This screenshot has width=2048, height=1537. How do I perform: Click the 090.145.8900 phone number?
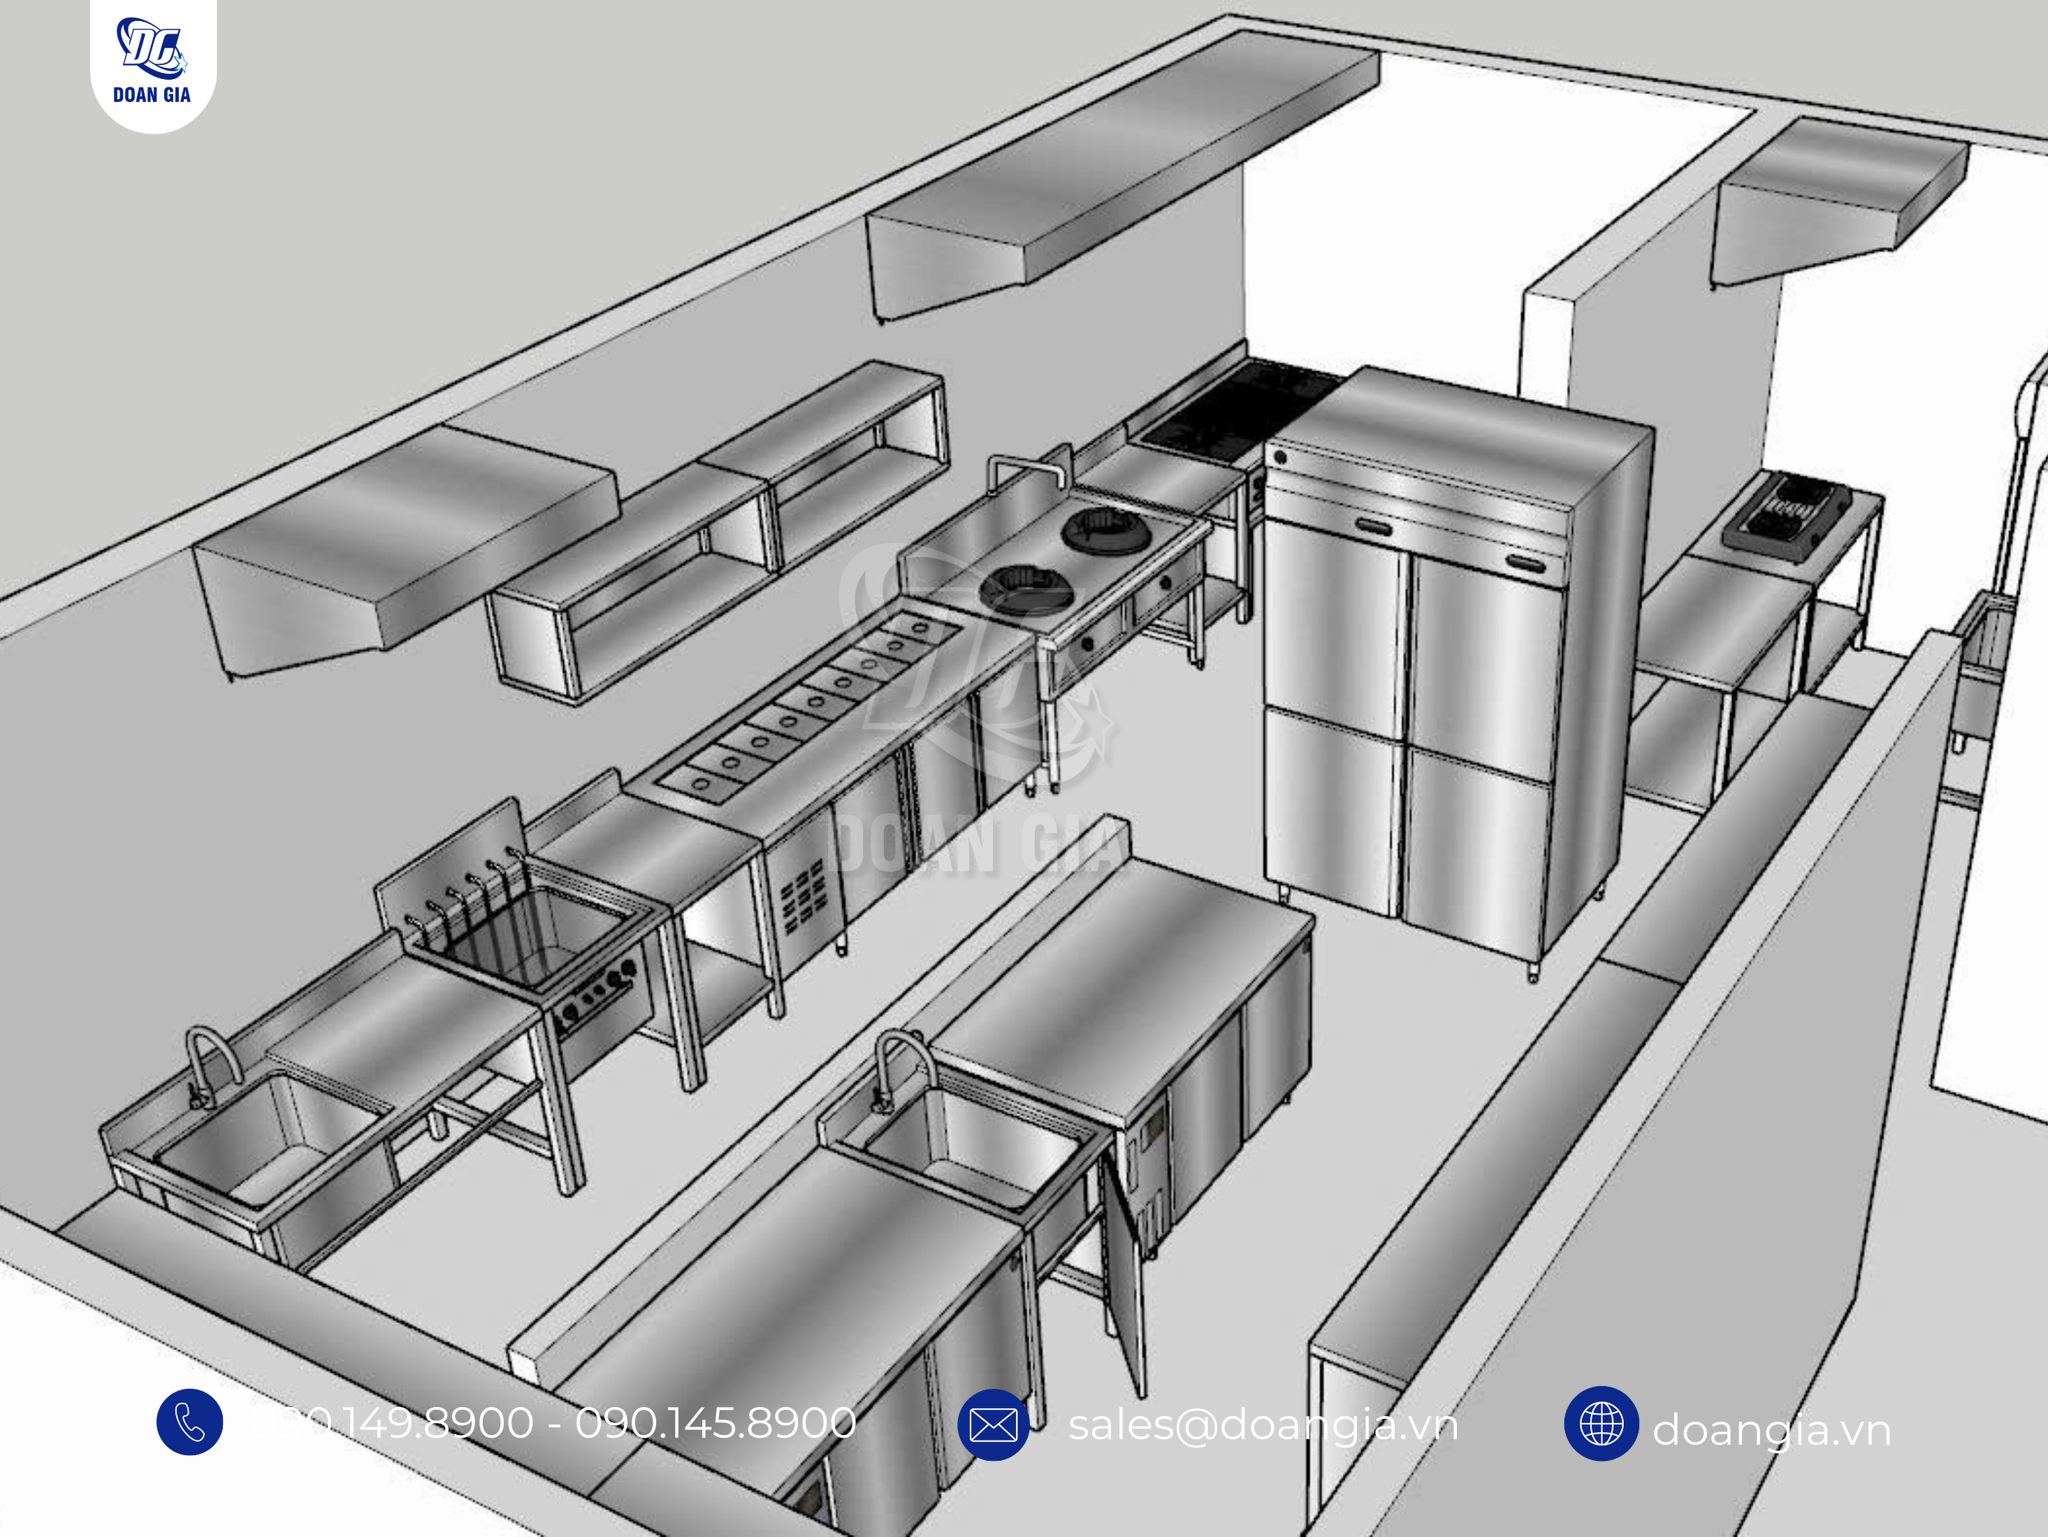pyautogui.click(x=716, y=1422)
